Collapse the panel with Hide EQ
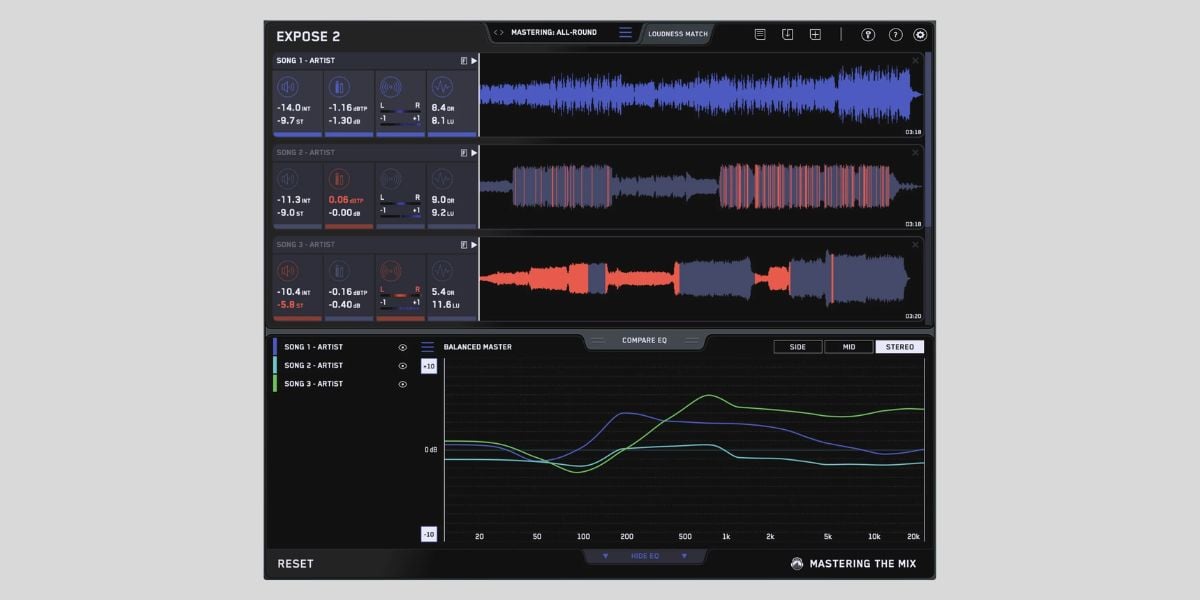Image resolution: width=1200 pixels, height=600 pixels. 644,556
